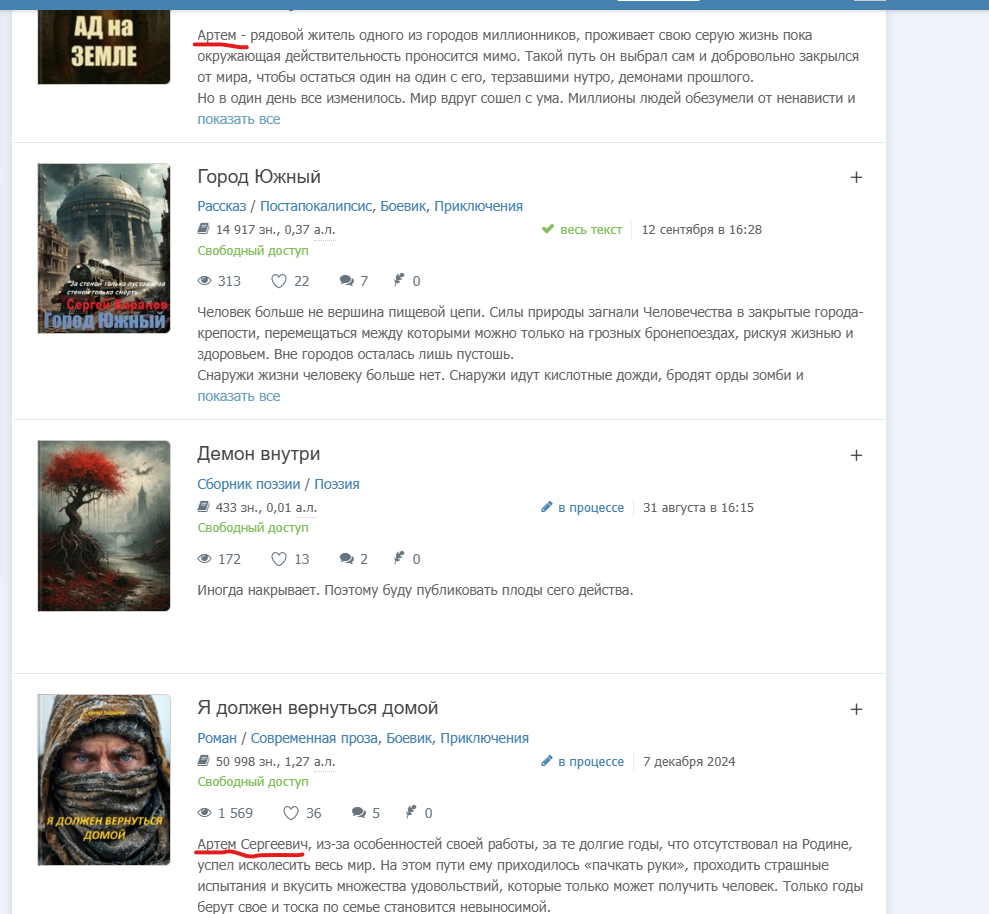
Task: Click the pencil icon by в процессе dated 7 декабря 2024
Action: 547,761
